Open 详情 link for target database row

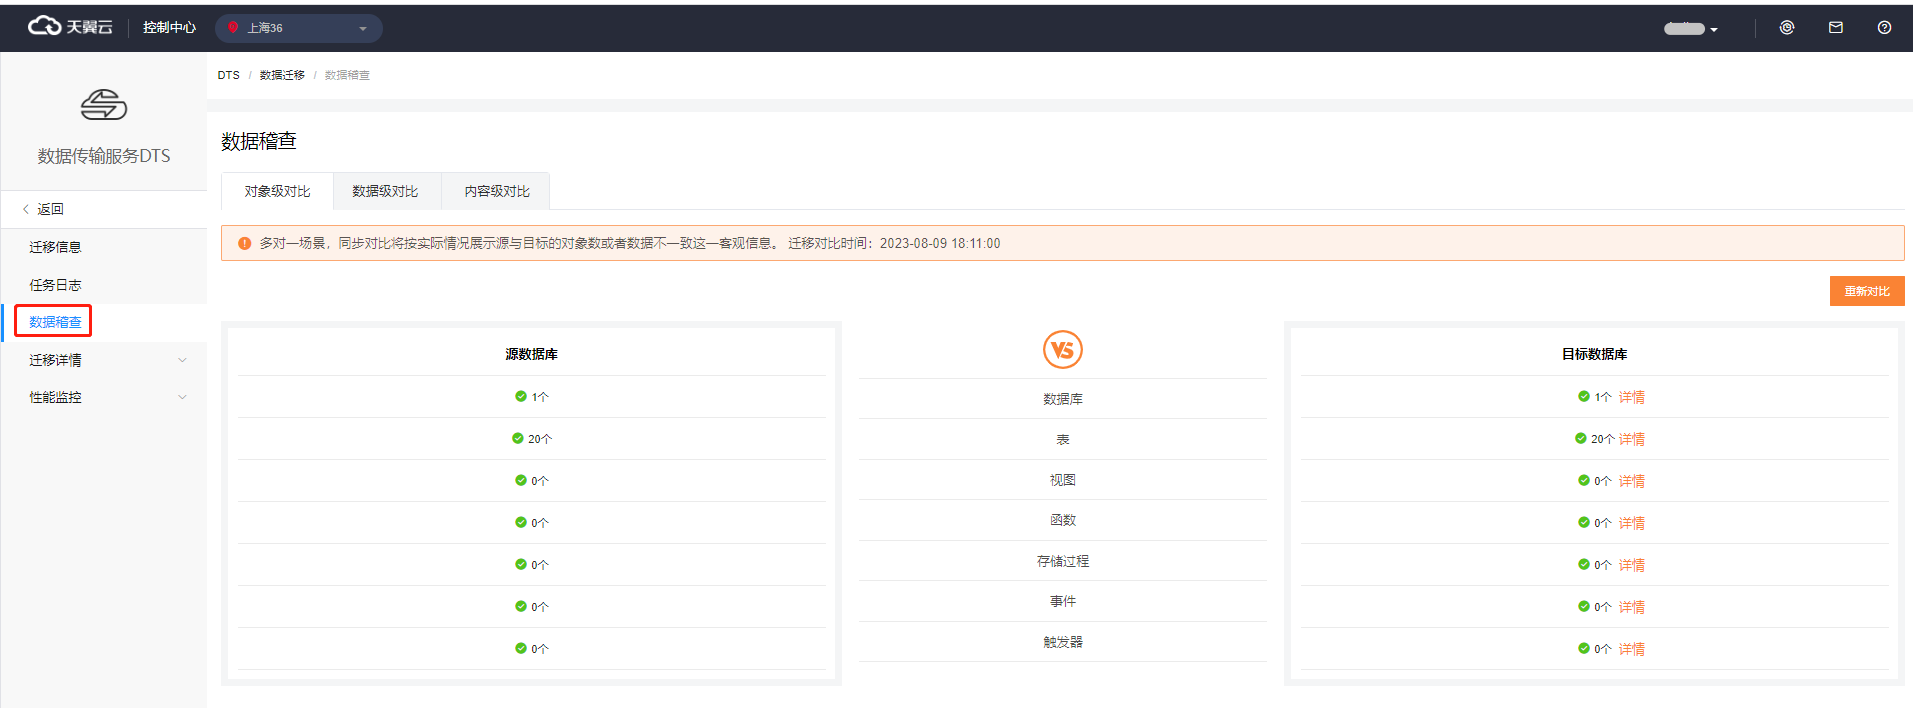(x=1631, y=397)
